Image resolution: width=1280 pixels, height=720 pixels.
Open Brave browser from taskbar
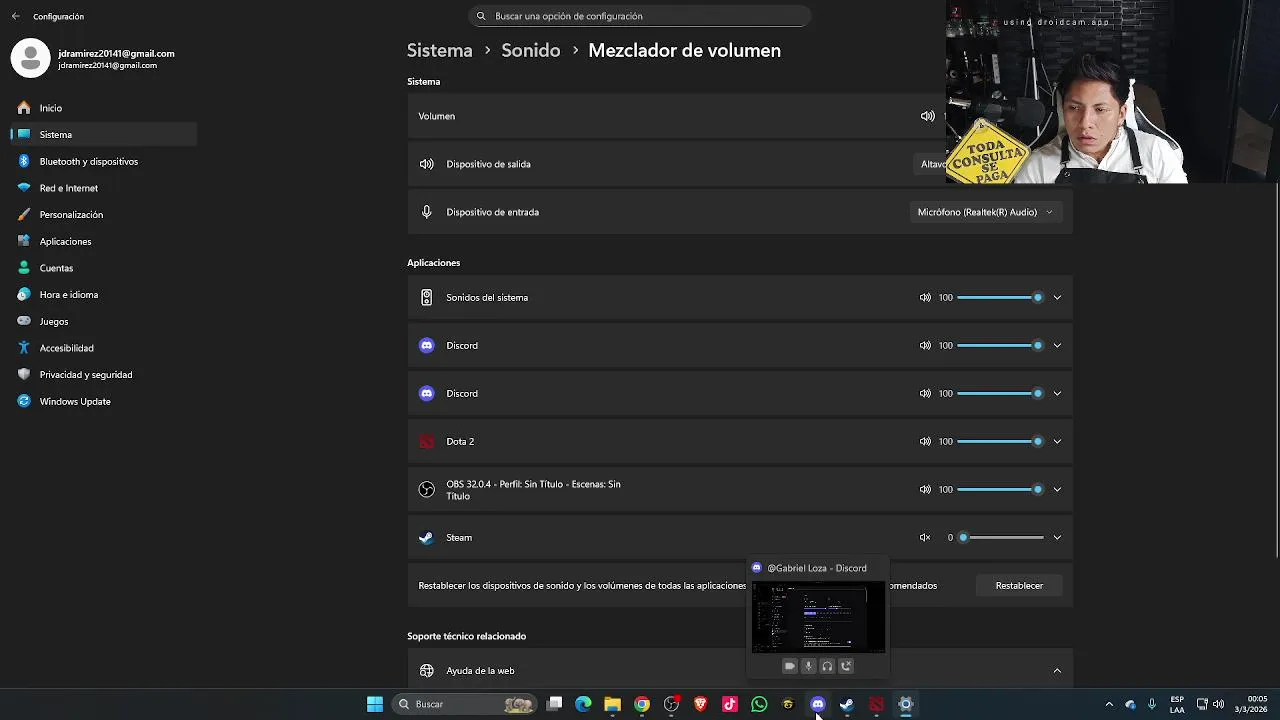click(701, 704)
